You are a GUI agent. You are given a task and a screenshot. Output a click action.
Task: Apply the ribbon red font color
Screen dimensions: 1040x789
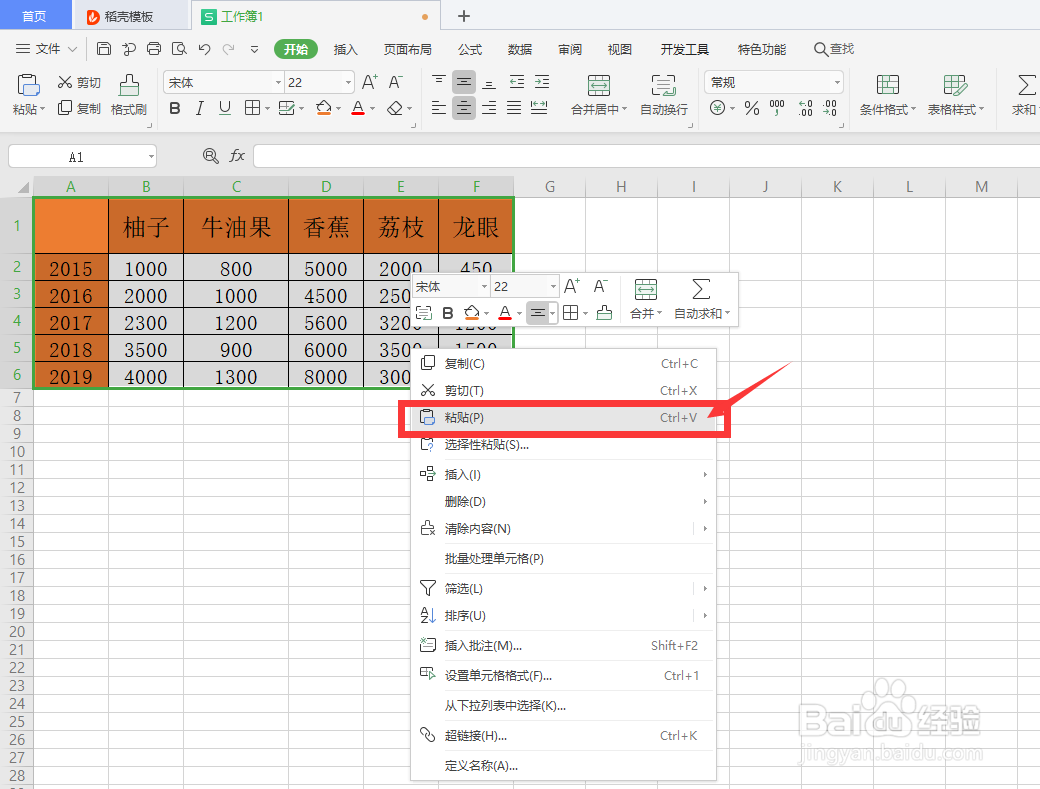[358, 108]
